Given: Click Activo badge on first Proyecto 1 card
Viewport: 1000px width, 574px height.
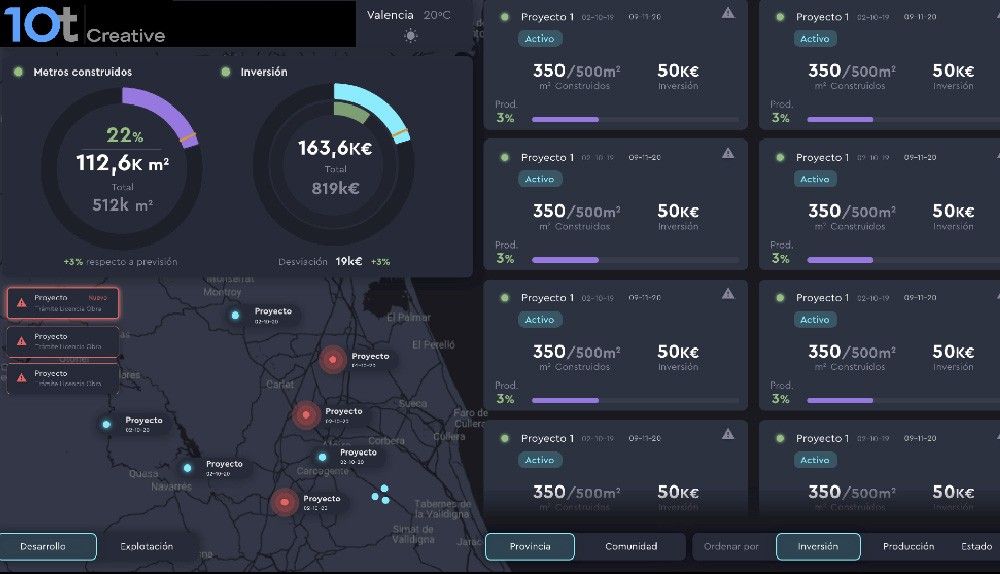Looking at the screenshot, I should 540,39.
